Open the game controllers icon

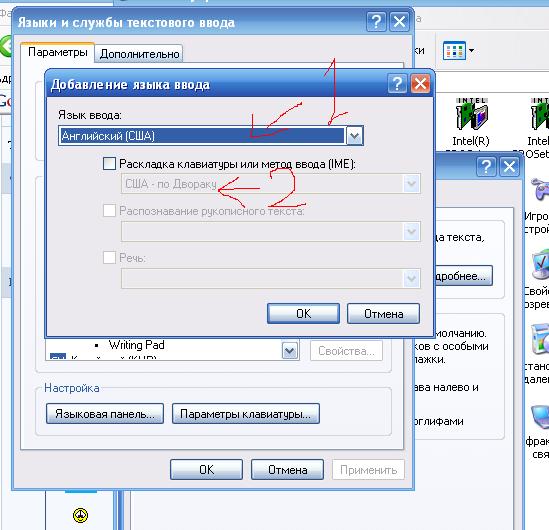(540, 189)
